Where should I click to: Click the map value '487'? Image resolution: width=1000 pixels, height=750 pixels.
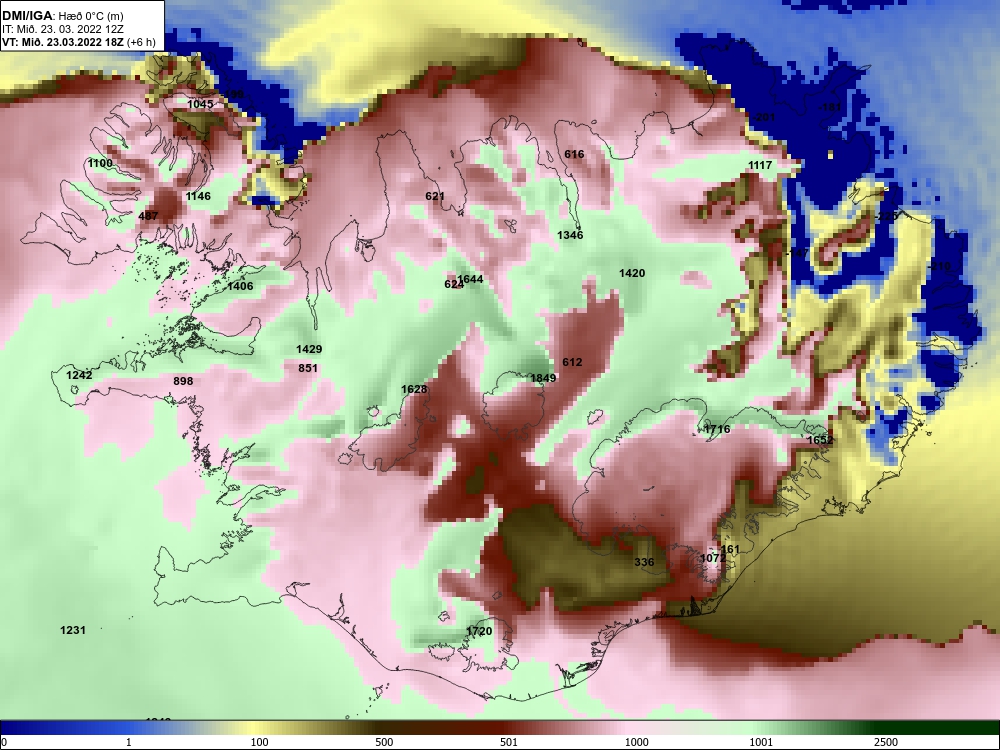coord(148,216)
